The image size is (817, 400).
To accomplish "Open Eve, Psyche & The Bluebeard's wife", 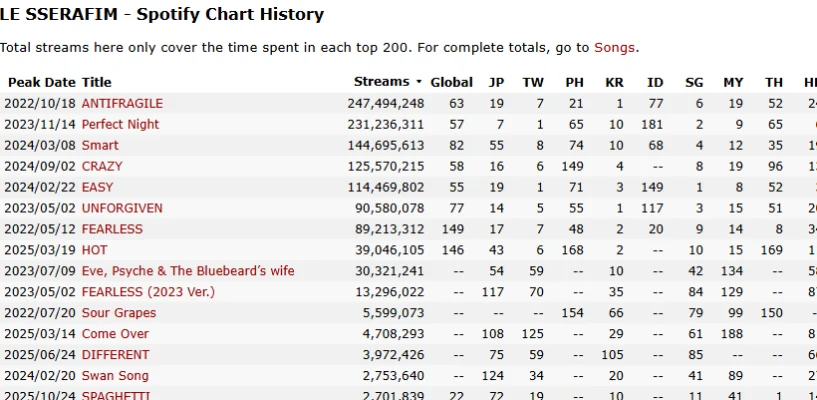I will click(x=188, y=271).
